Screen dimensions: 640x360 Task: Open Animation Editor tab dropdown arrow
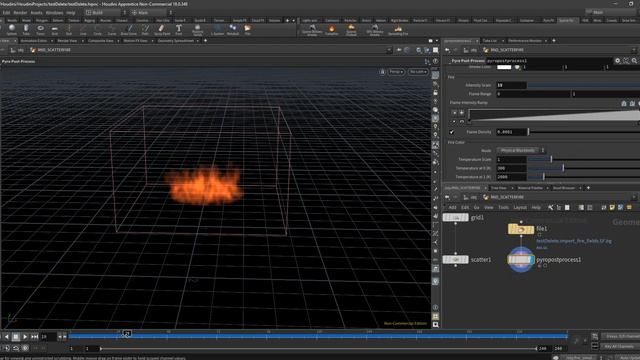(51, 41)
